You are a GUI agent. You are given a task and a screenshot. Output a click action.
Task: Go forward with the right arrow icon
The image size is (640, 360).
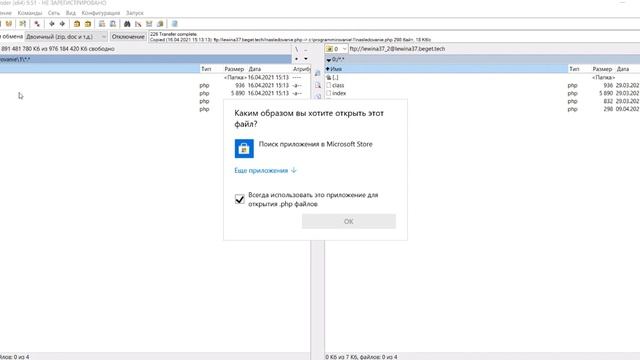pos(62,24)
